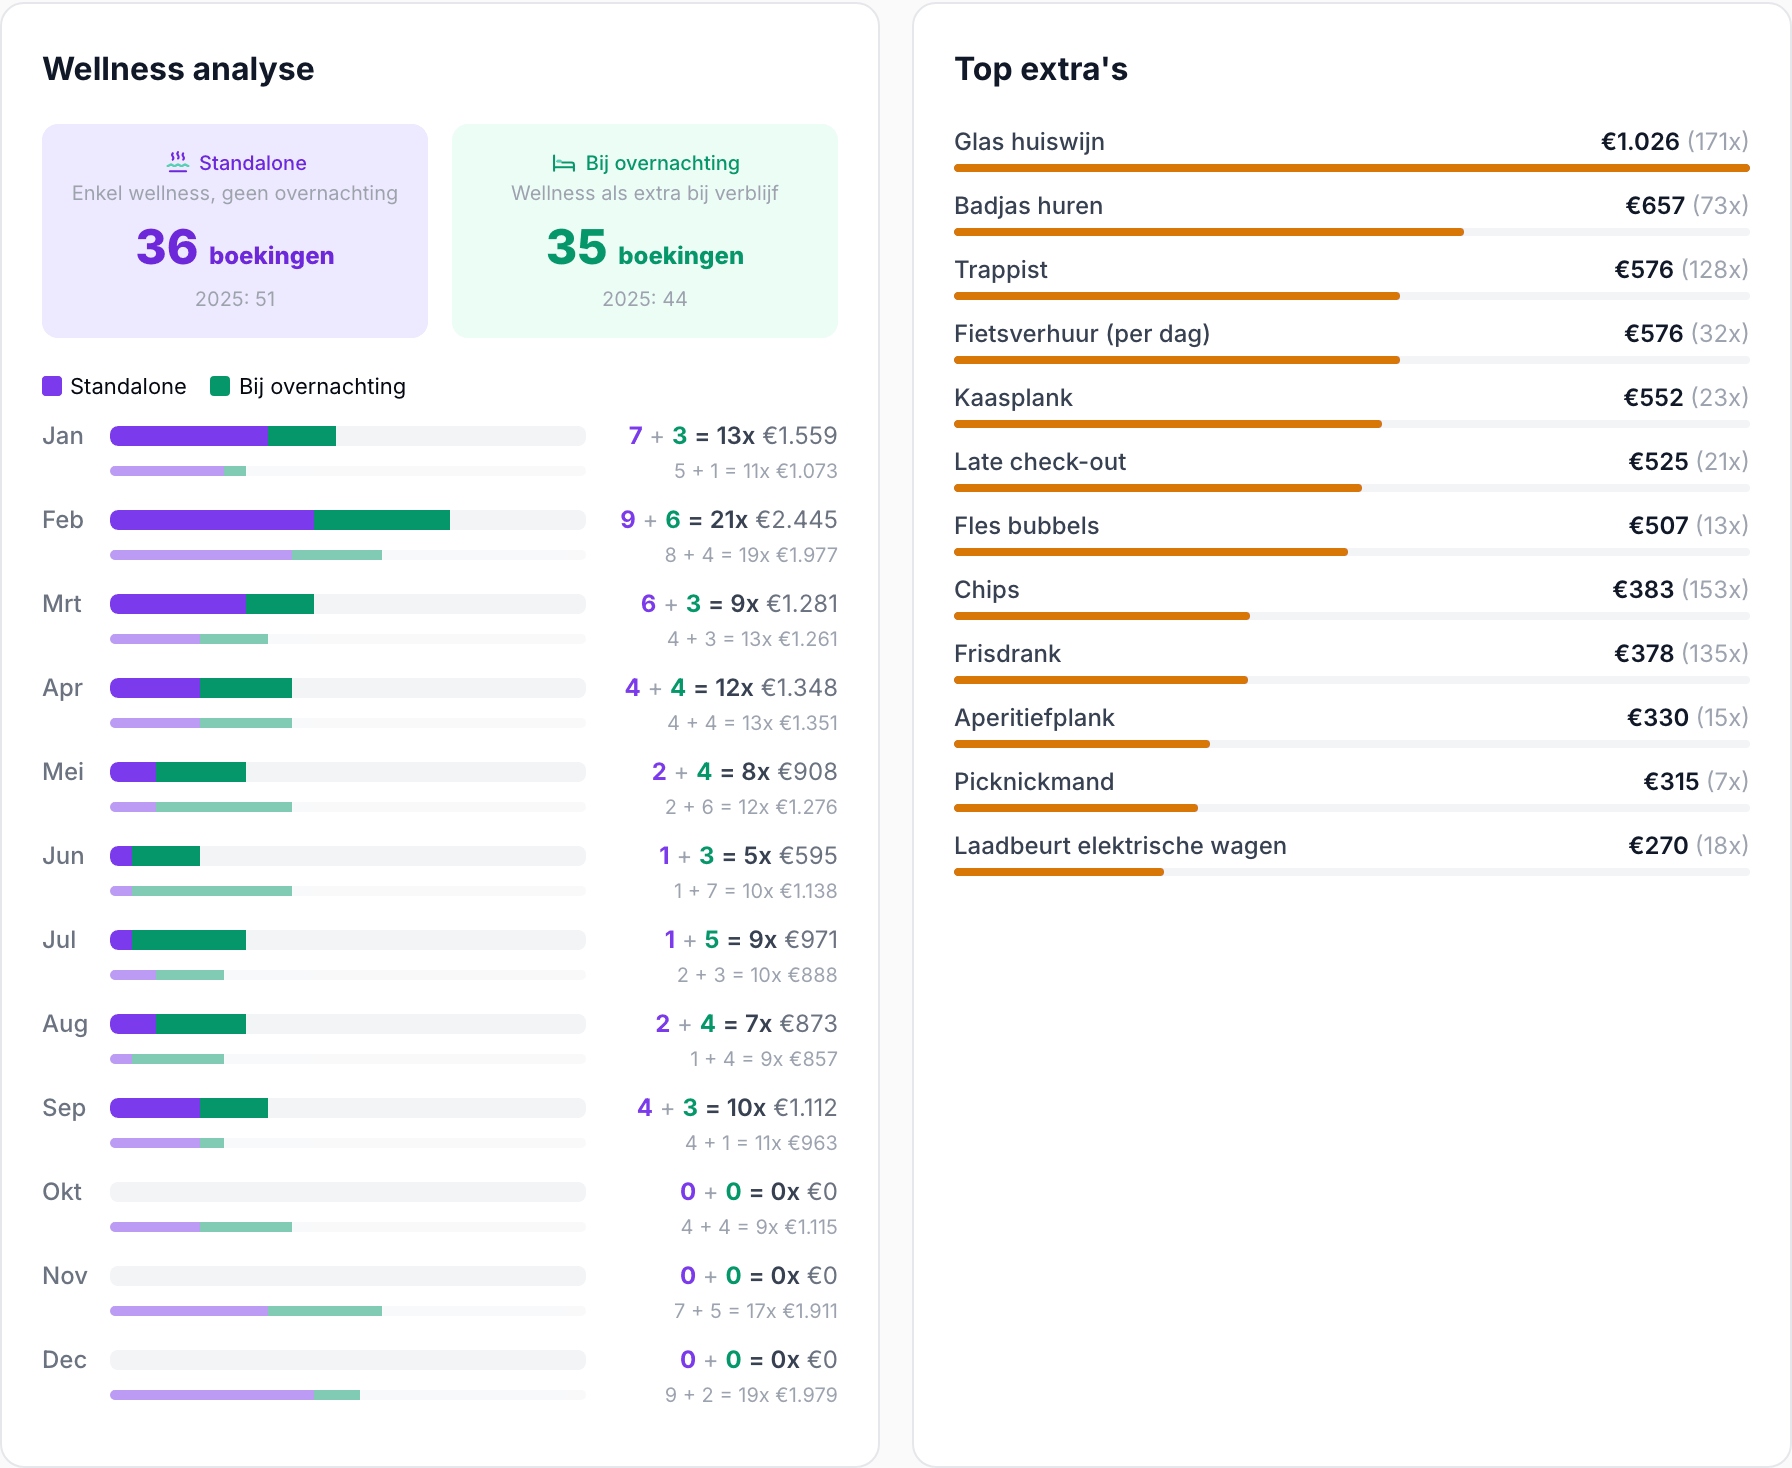The image size is (1792, 1468).
Task: Open the Standalone 36 boekingen card
Action: 235,231
